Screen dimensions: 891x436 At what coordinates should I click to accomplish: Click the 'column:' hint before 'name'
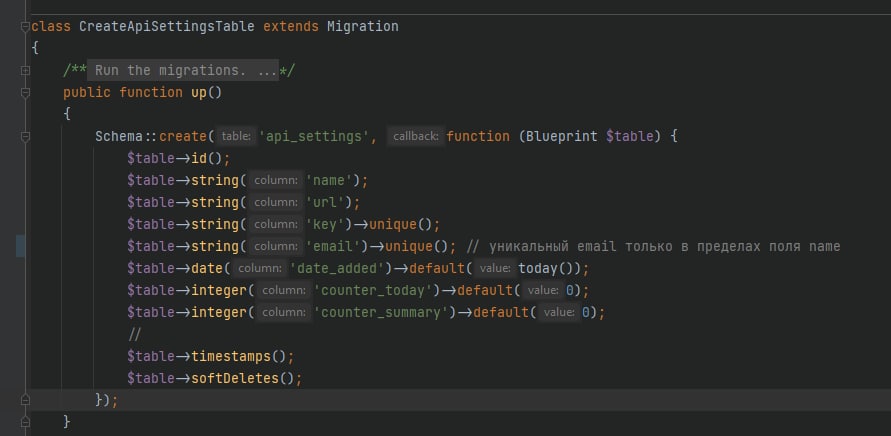[276, 181]
